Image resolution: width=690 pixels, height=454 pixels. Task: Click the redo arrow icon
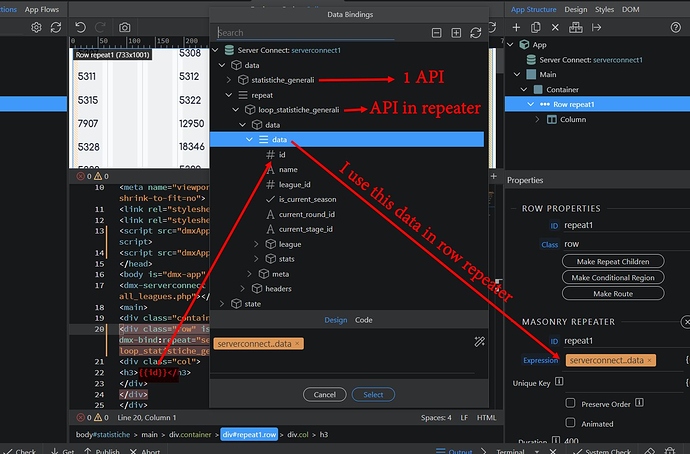click(x=100, y=27)
